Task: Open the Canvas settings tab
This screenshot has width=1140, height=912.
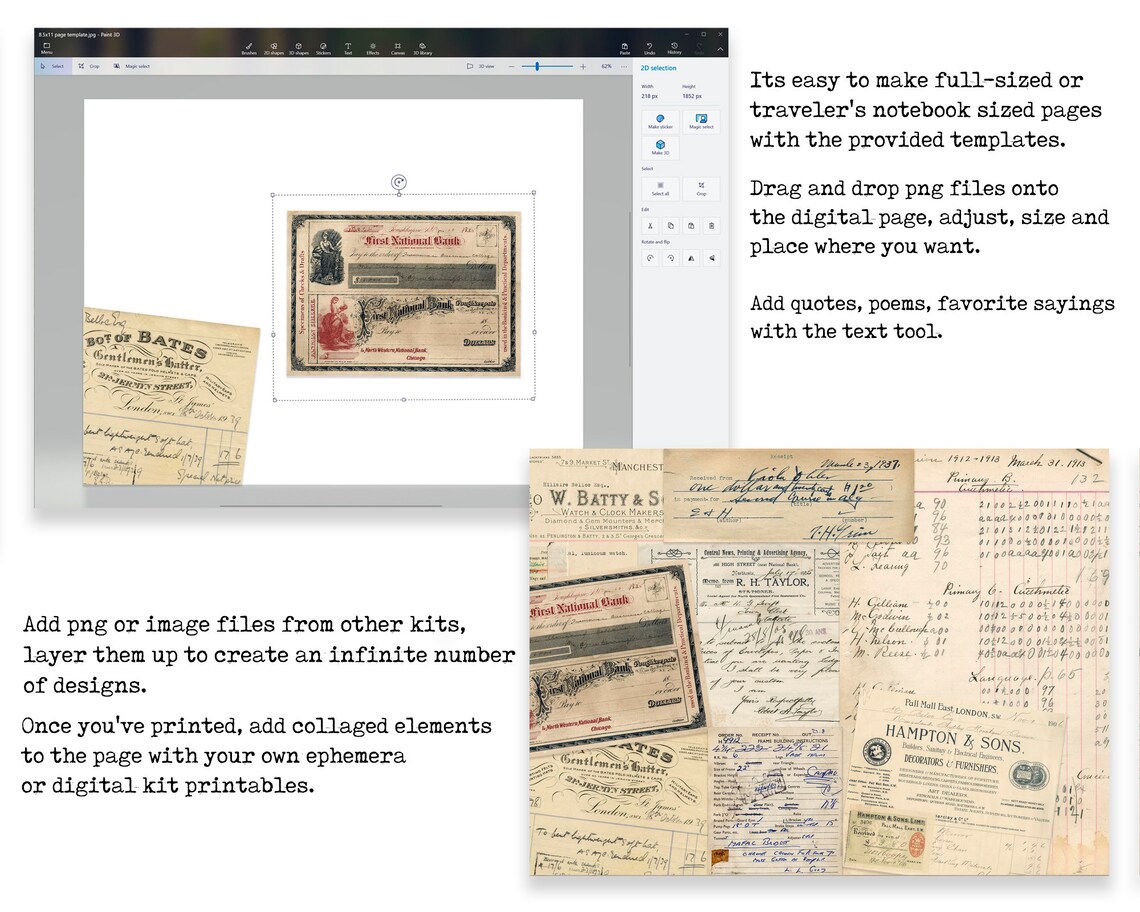Action: click(398, 49)
